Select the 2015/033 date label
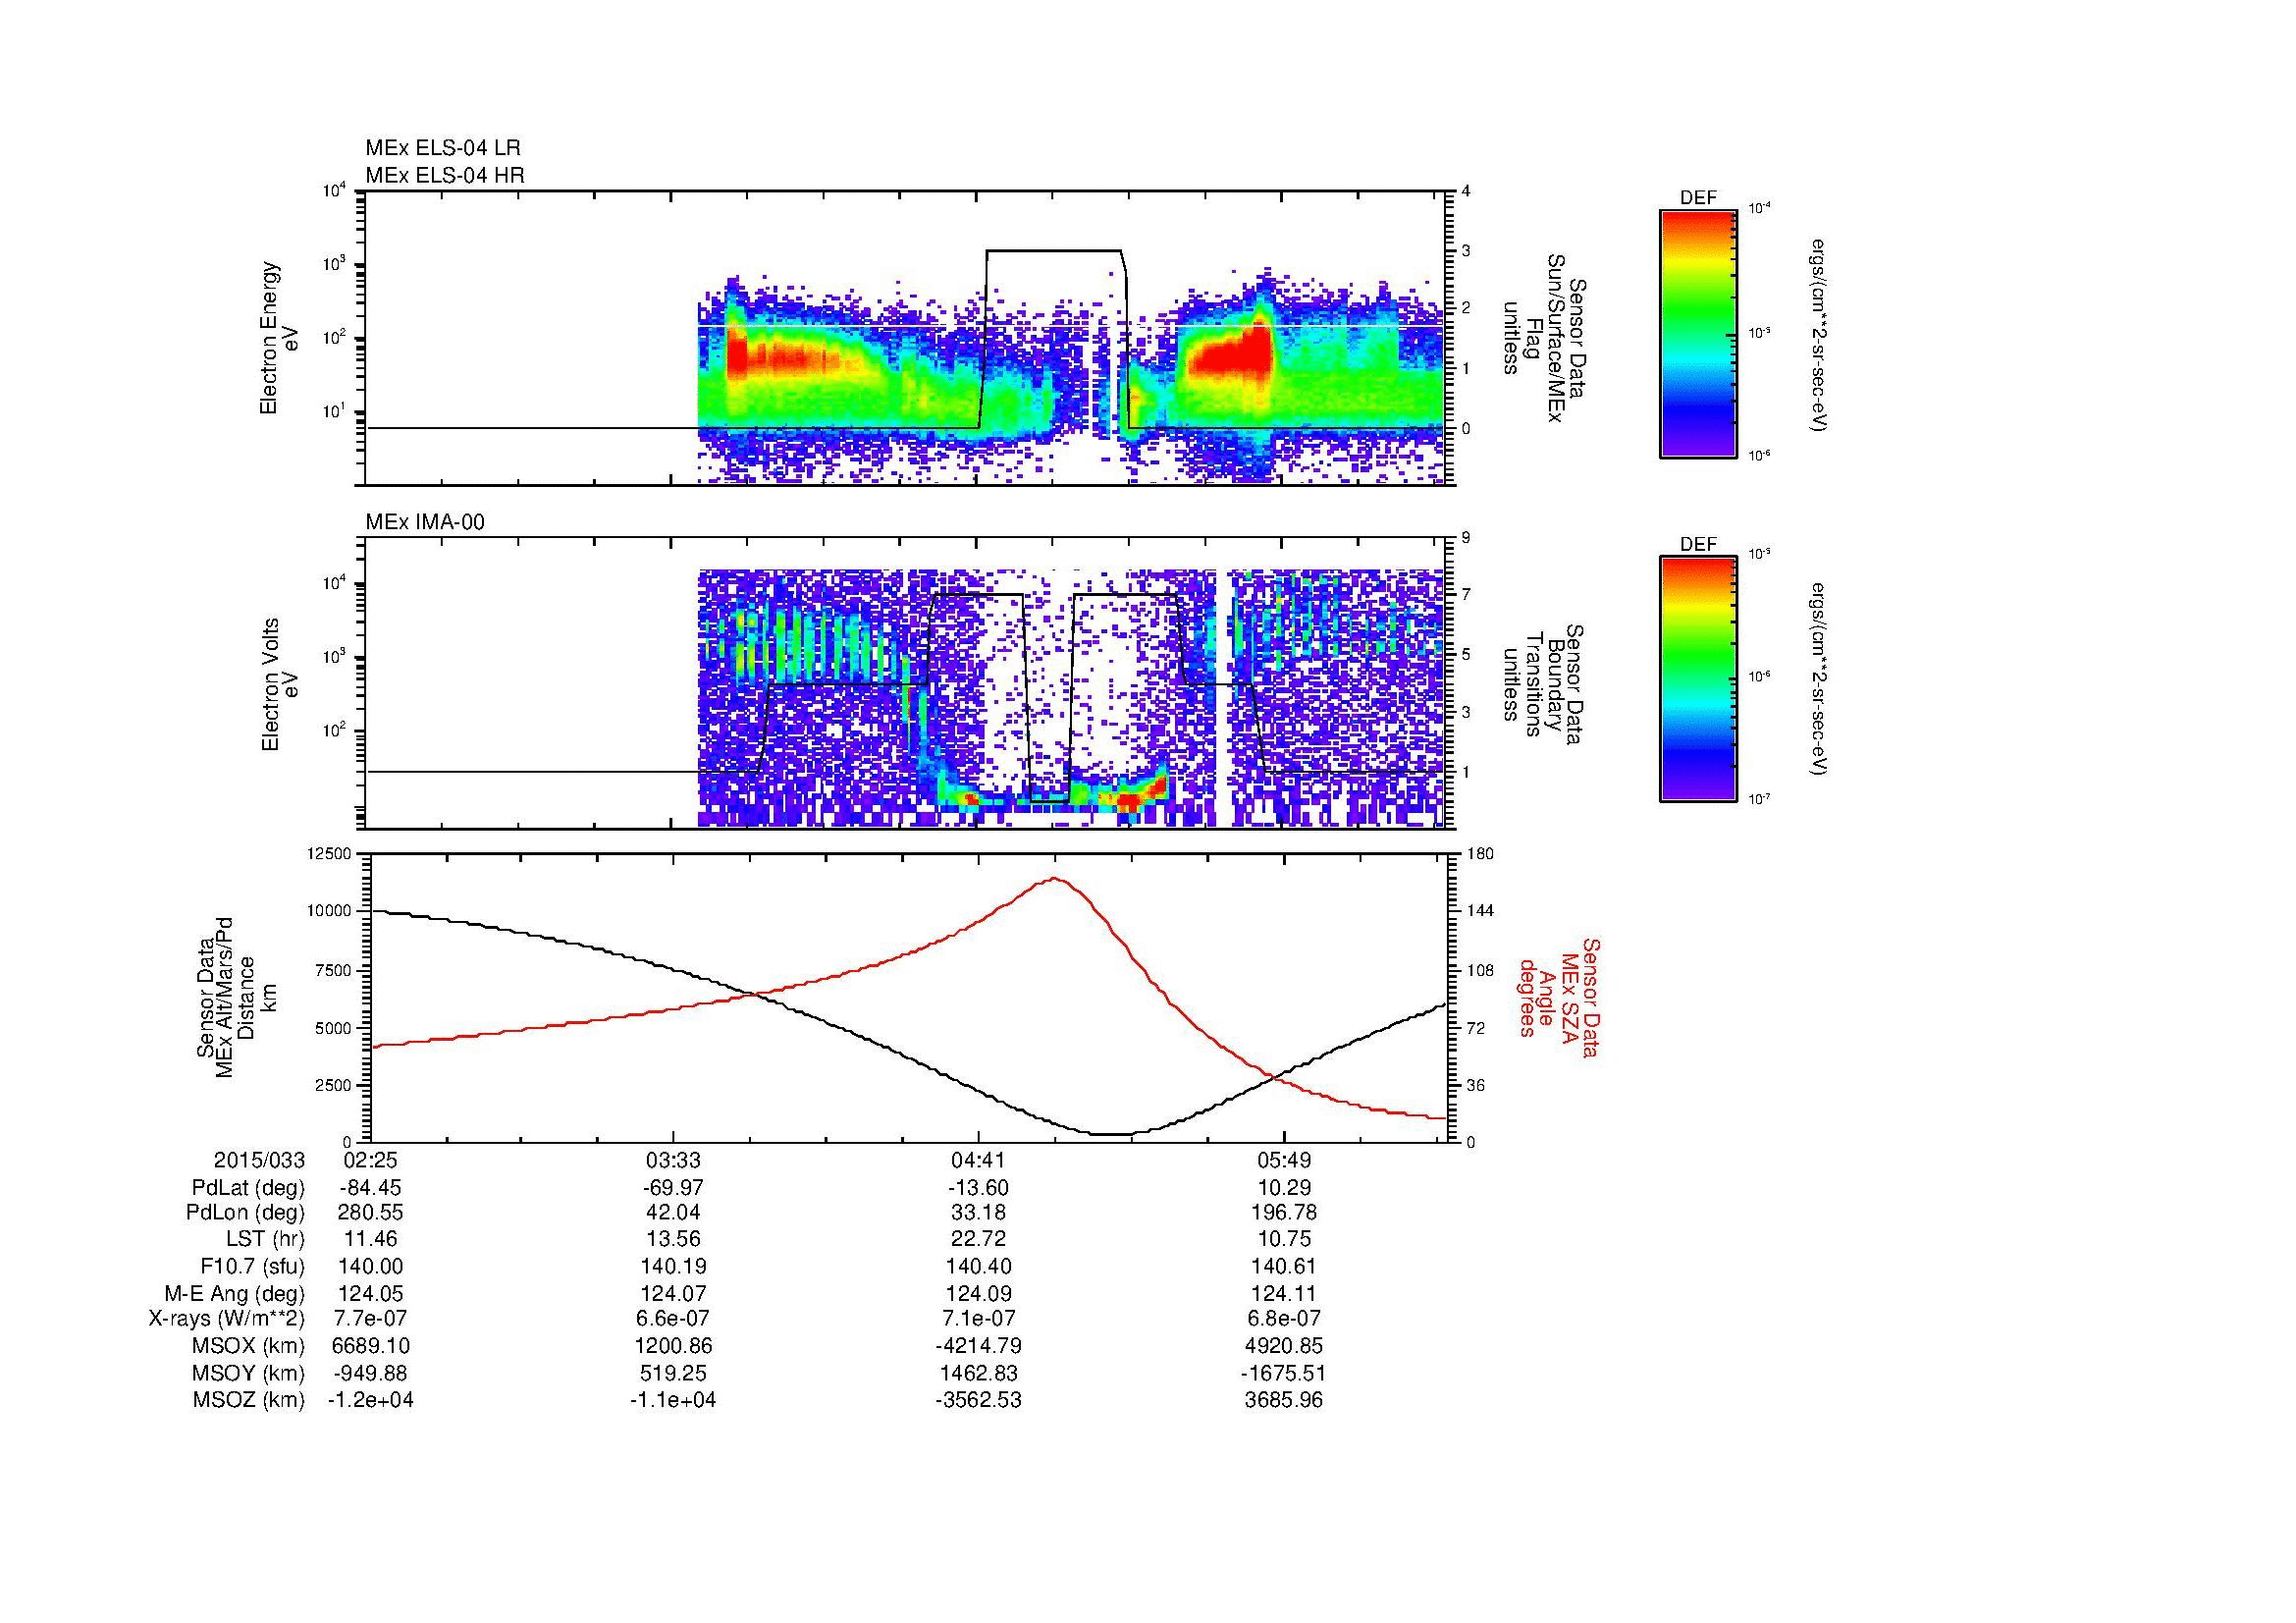Image resolution: width=2296 pixels, height=1623 pixels. tap(259, 1160)
